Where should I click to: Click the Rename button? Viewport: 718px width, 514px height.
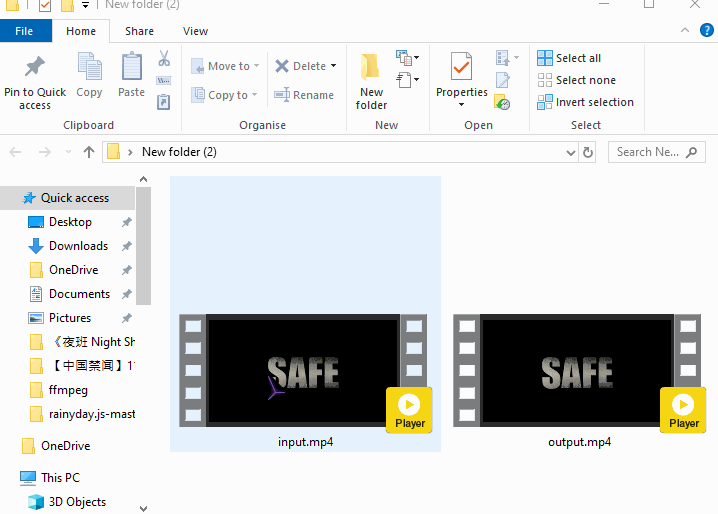(x=304, y=95)
